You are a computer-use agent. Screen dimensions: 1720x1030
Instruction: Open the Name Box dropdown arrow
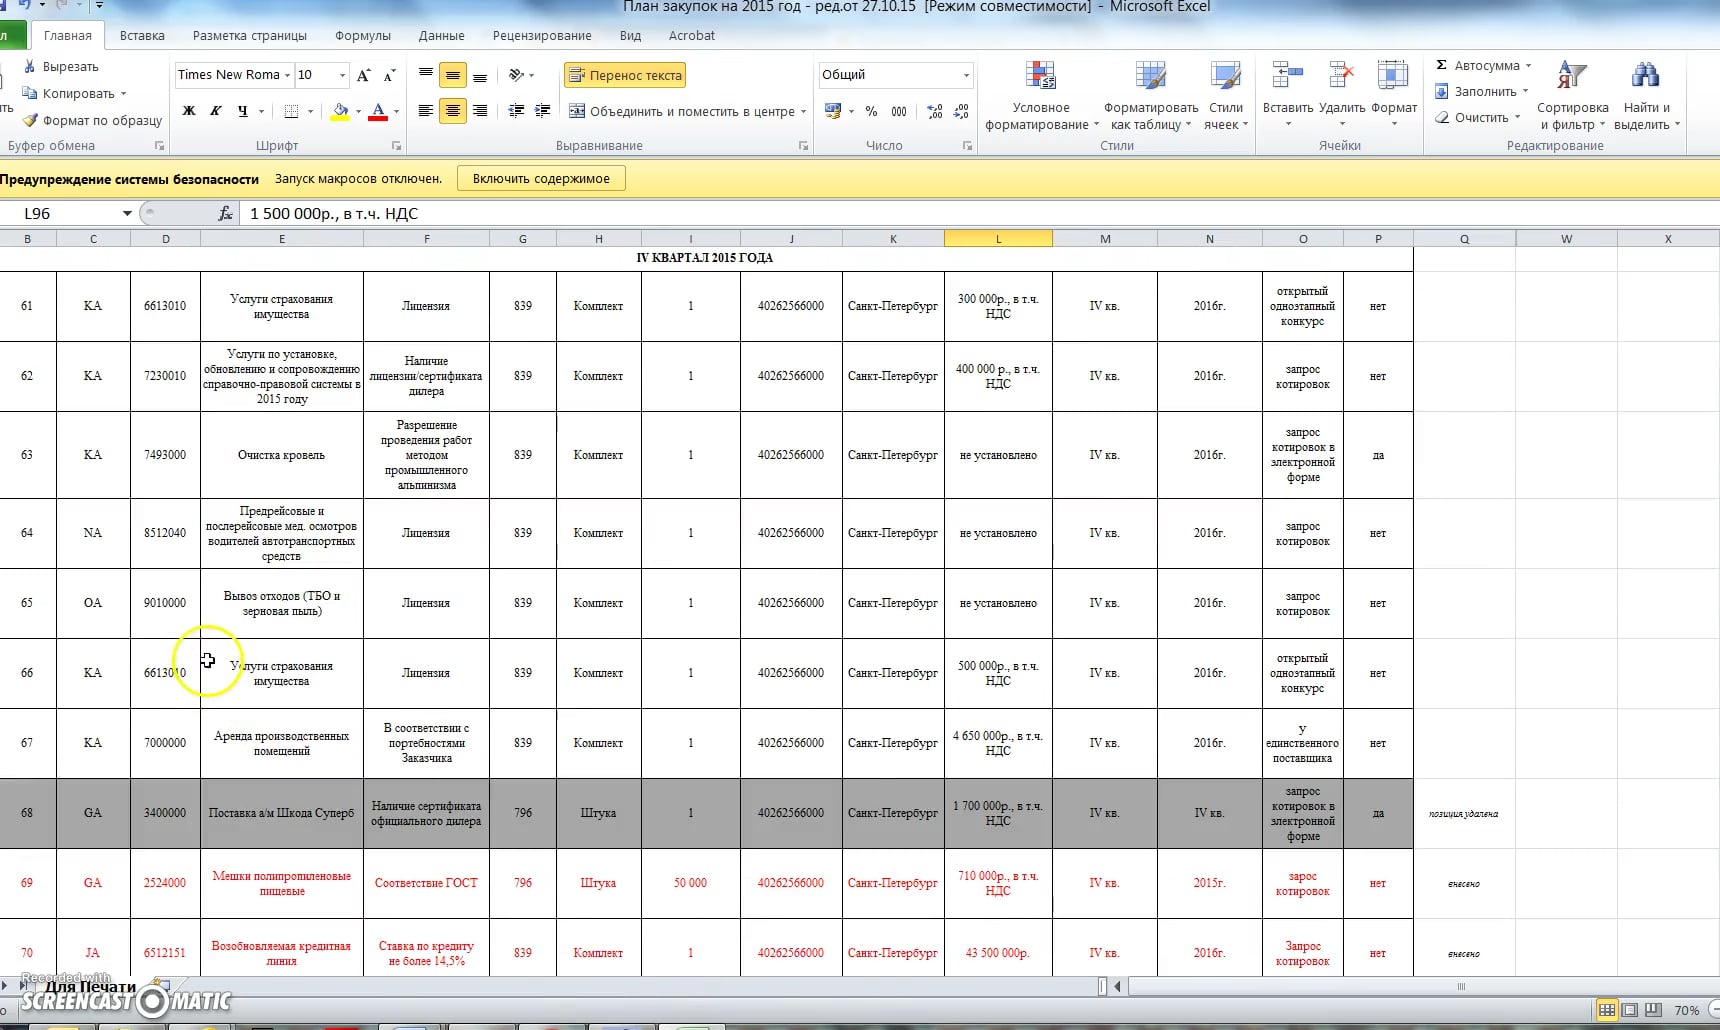coord(127,213)
